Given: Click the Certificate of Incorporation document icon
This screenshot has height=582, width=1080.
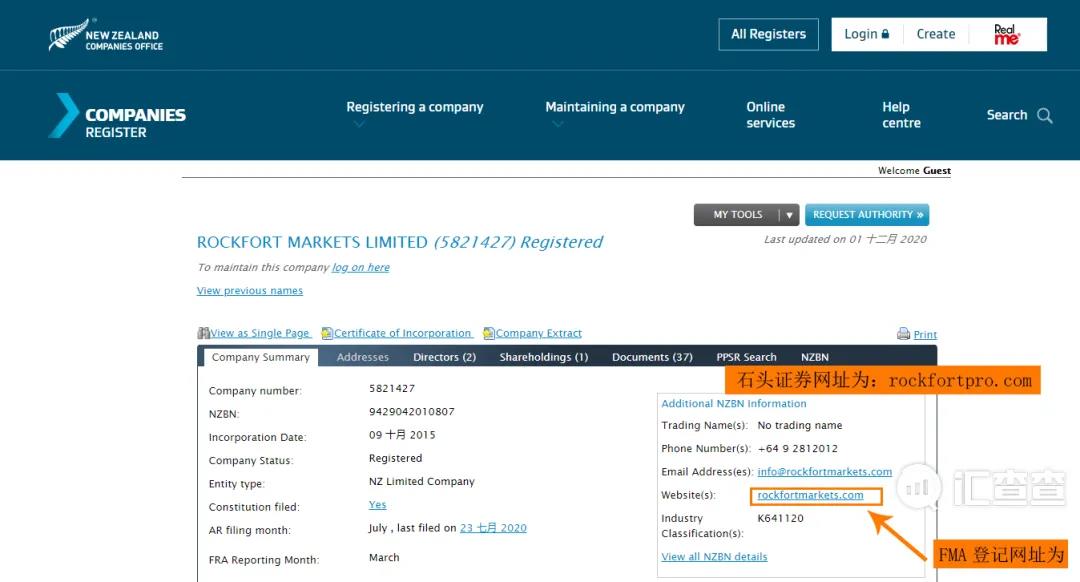Looking at the screenshot, I should click(327, 333).
